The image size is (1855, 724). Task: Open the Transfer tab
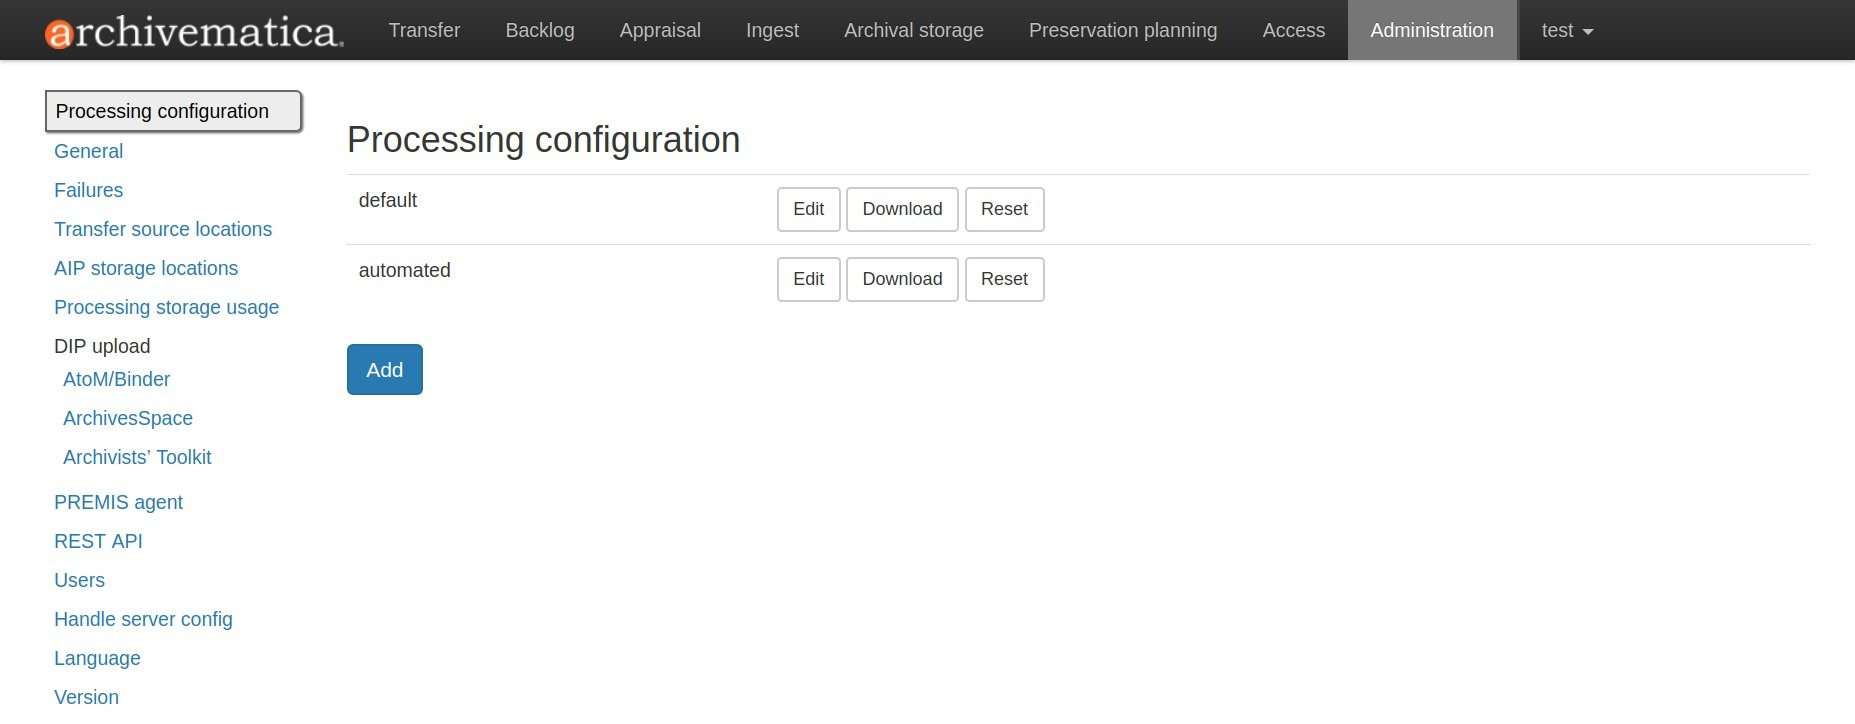424,31
